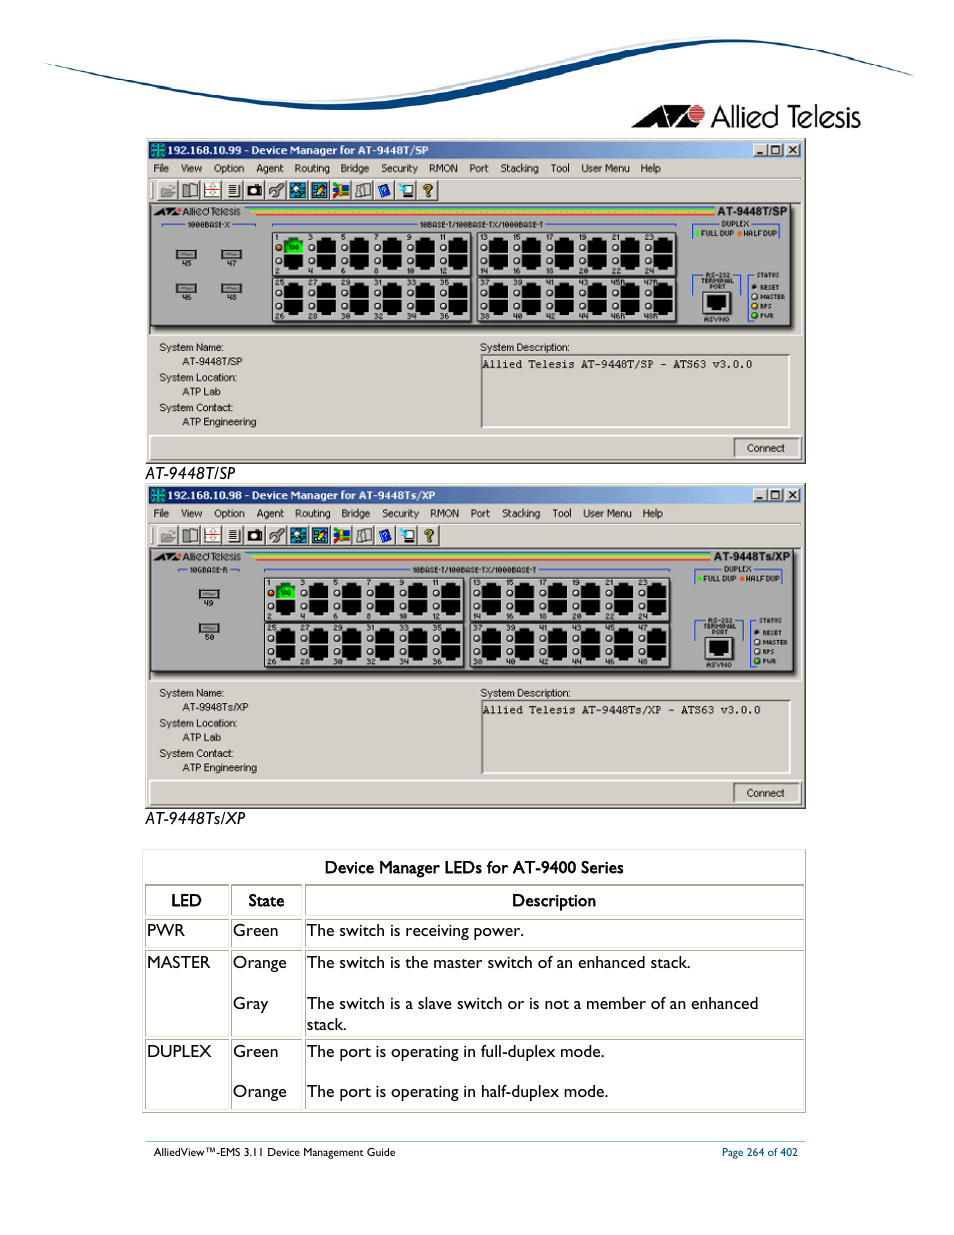Select 10GBASE-R port 50 on AT-9448Ts/XP

(x=209, y=628)
